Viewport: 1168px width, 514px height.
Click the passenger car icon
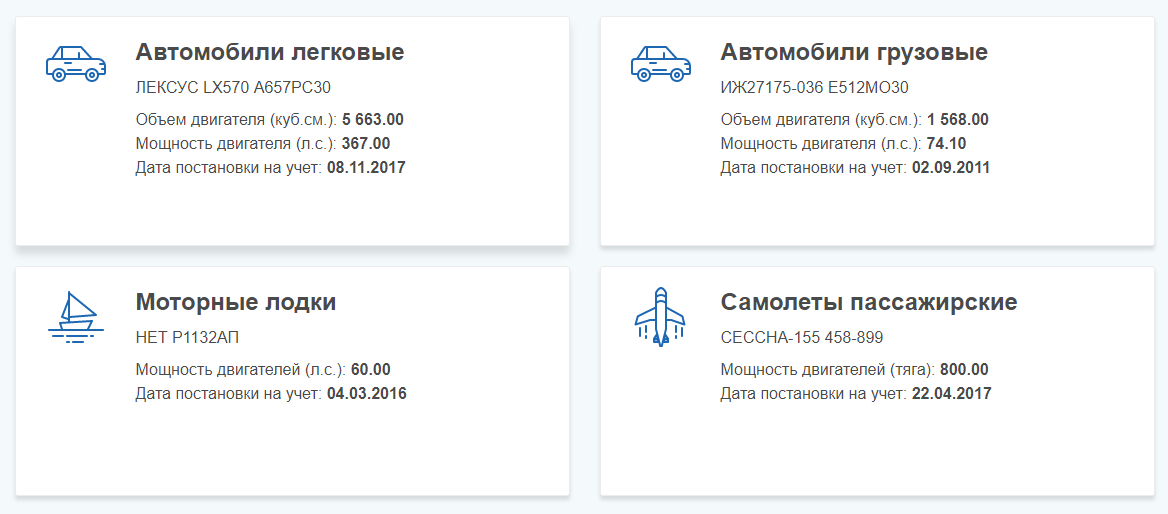pyautogui.click(x=75, y=62)
